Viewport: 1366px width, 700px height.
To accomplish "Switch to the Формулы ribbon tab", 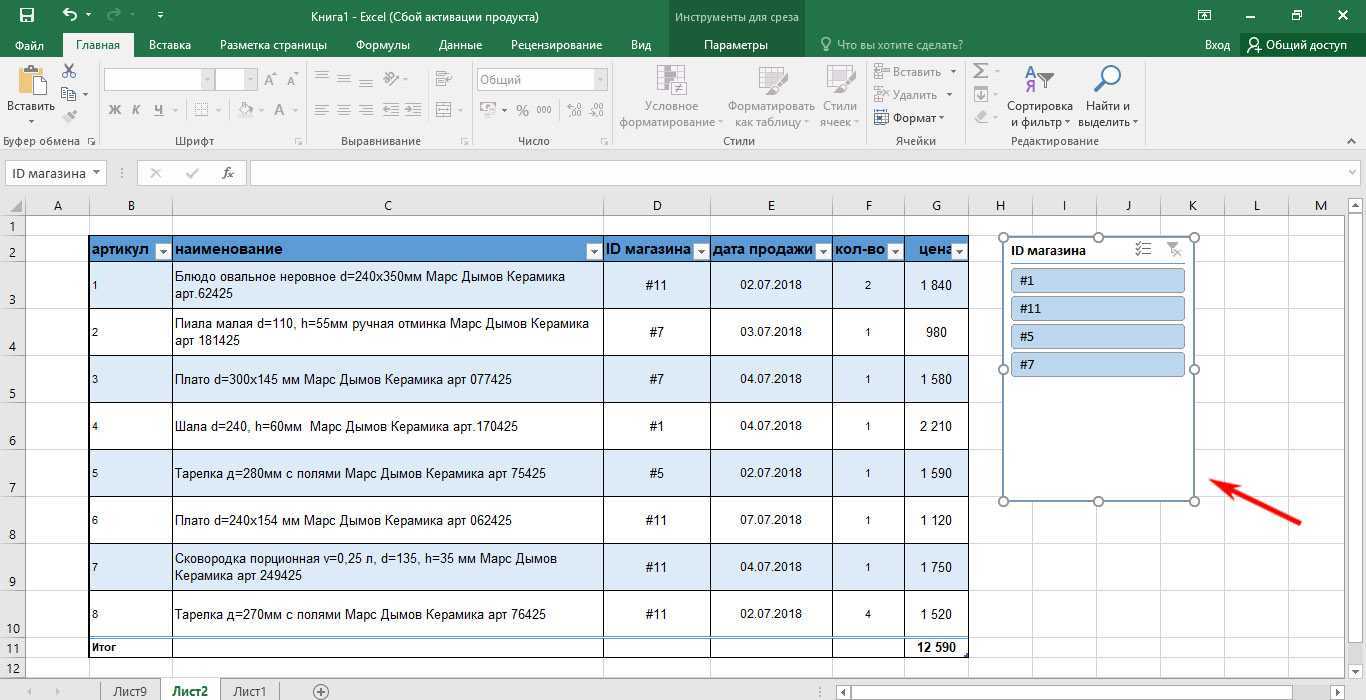I will tap(384, 45).
